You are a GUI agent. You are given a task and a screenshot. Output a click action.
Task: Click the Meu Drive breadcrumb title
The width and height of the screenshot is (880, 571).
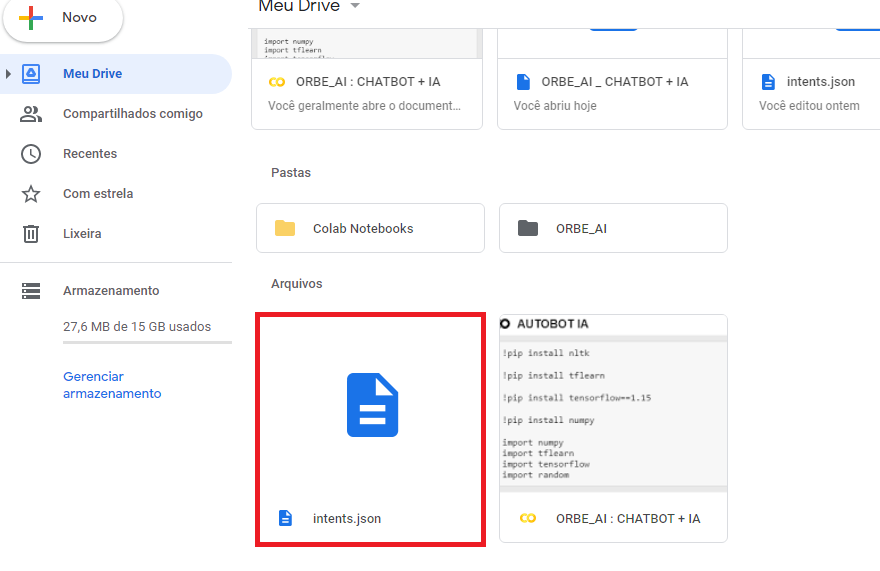[x=299, y=6]
